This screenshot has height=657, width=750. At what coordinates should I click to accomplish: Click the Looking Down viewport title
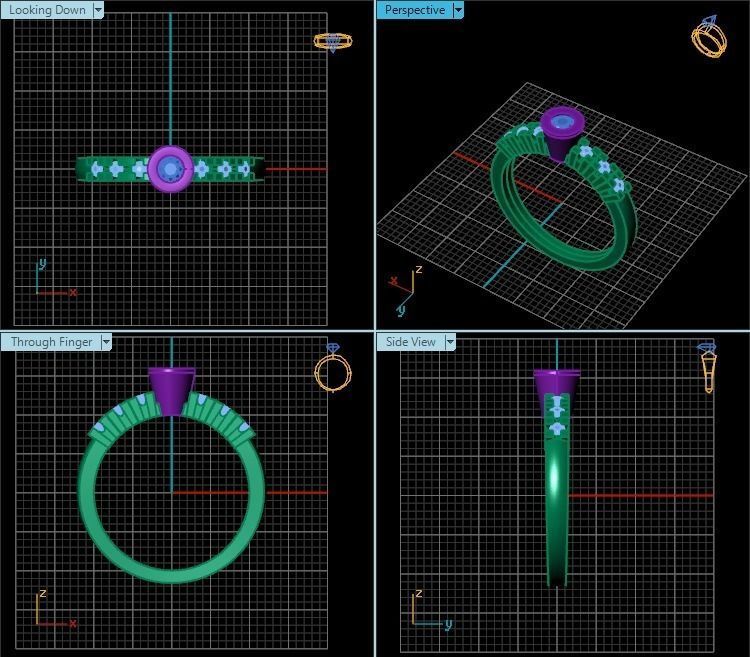[47, 10]
